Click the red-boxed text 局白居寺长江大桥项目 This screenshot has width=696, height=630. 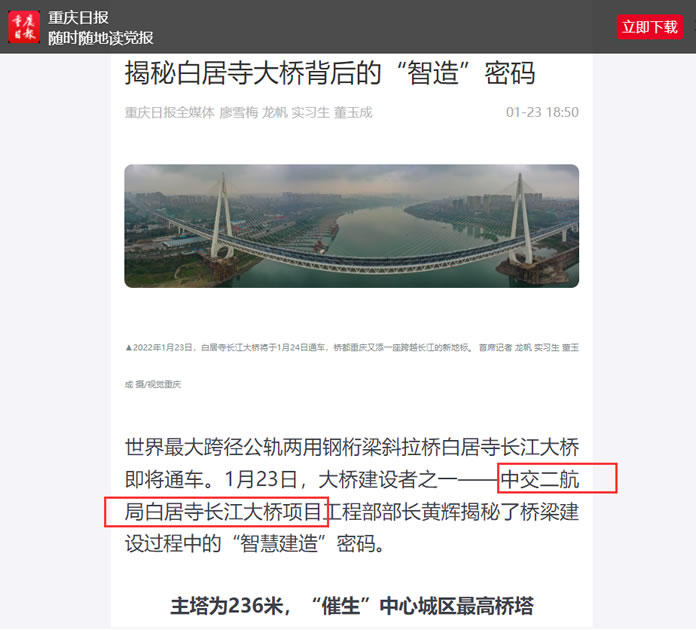(x=223, y=511)
